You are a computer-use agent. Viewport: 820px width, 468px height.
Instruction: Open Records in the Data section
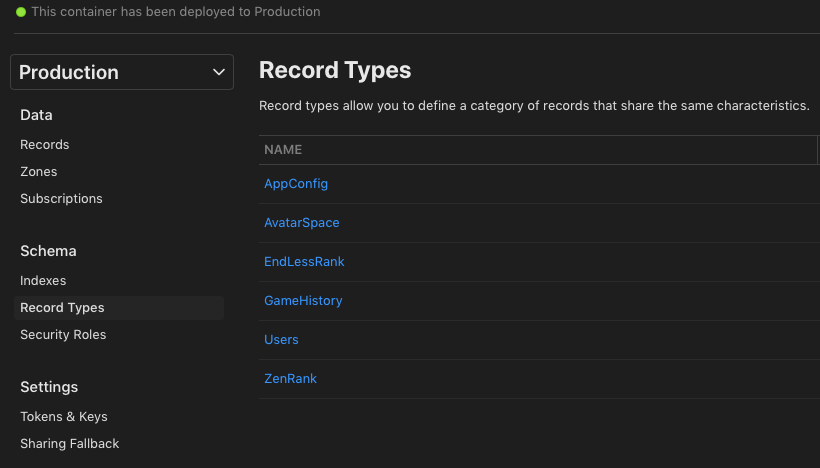point(44,144)
